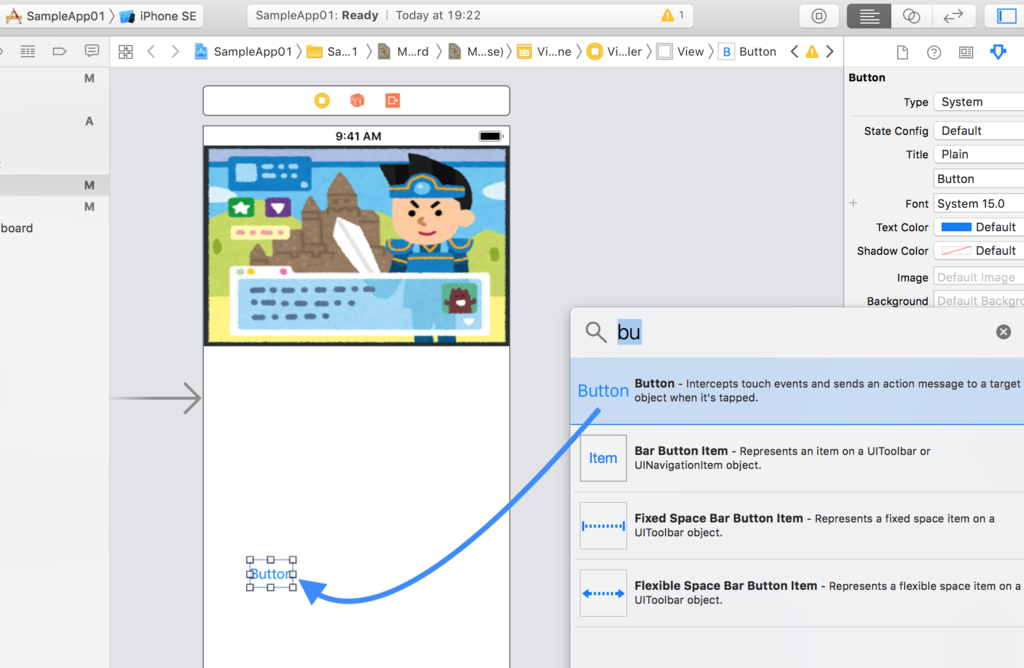Show the File inspector
Screen dimensions: 1024x668
(x=902, y=52)
